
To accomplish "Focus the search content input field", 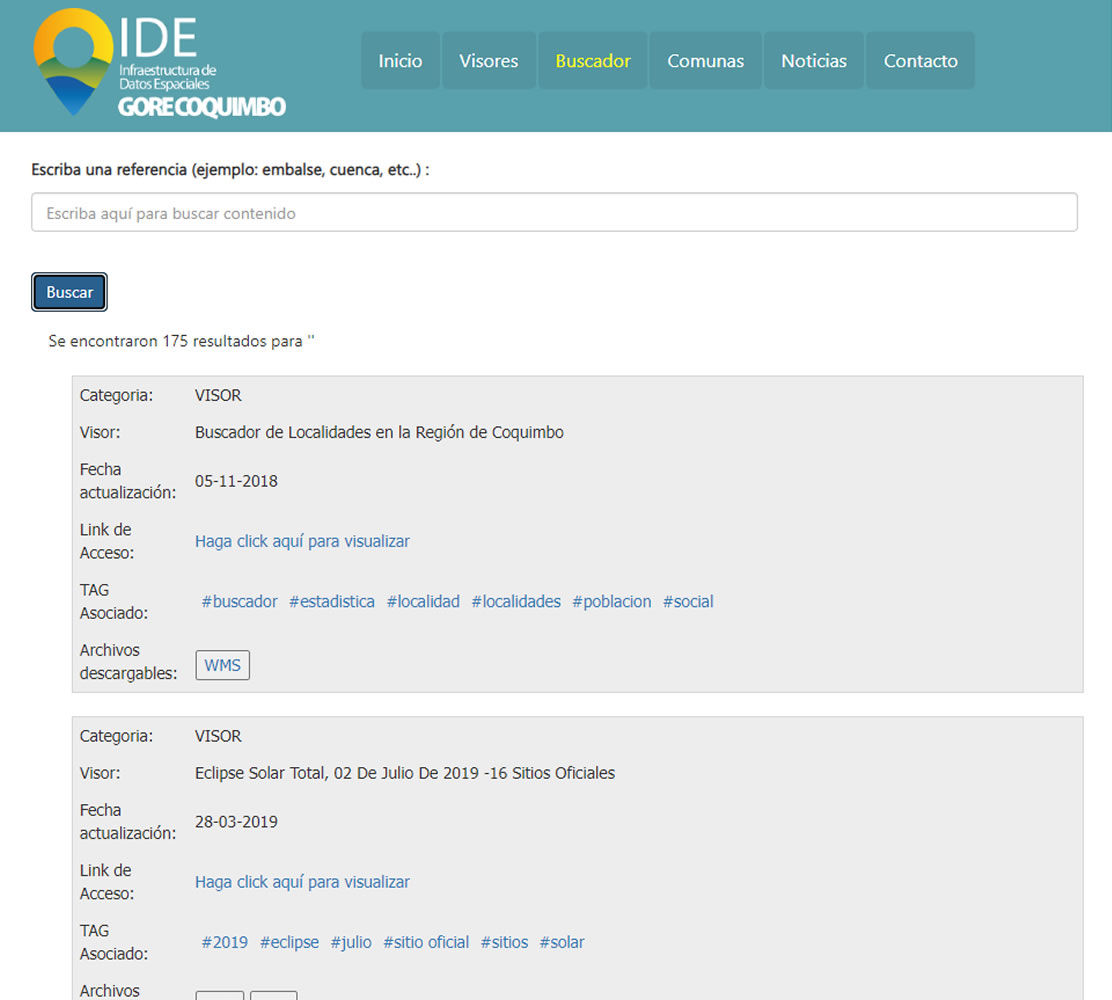I will click(x=555, y=212).
